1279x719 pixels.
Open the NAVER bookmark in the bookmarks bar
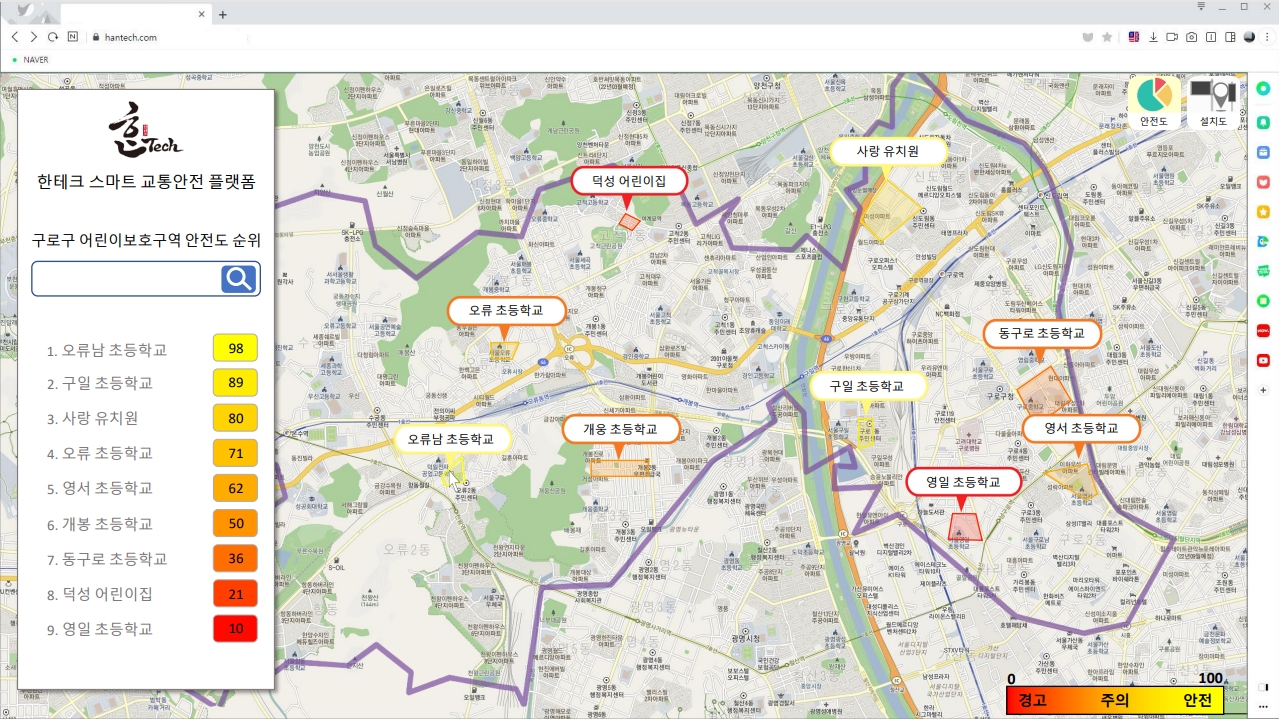point(35,60)
